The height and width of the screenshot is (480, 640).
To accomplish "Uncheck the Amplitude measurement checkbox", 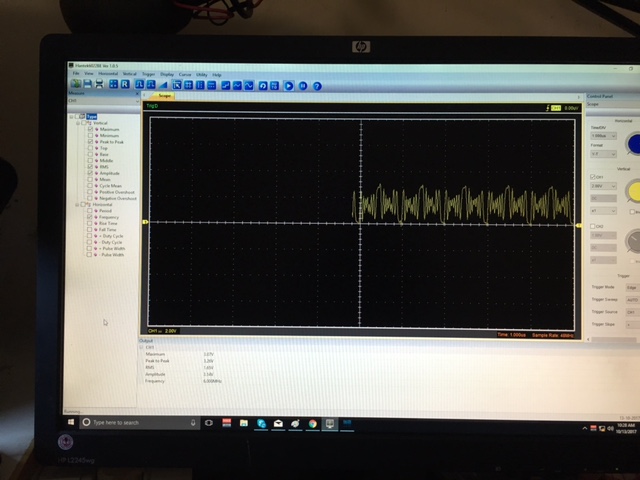I will pos(90,173).
